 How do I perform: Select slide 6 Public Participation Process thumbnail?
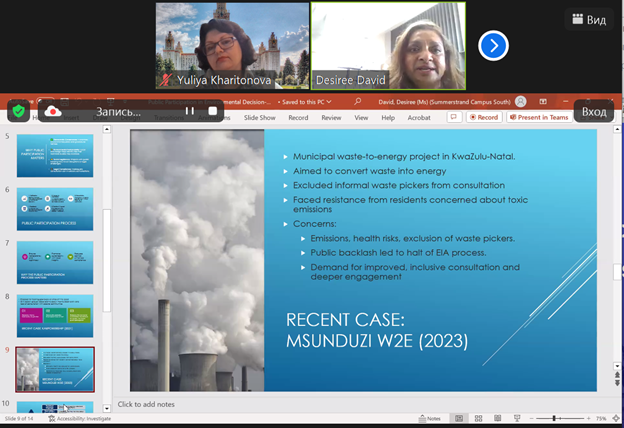[x=55, y=209]
